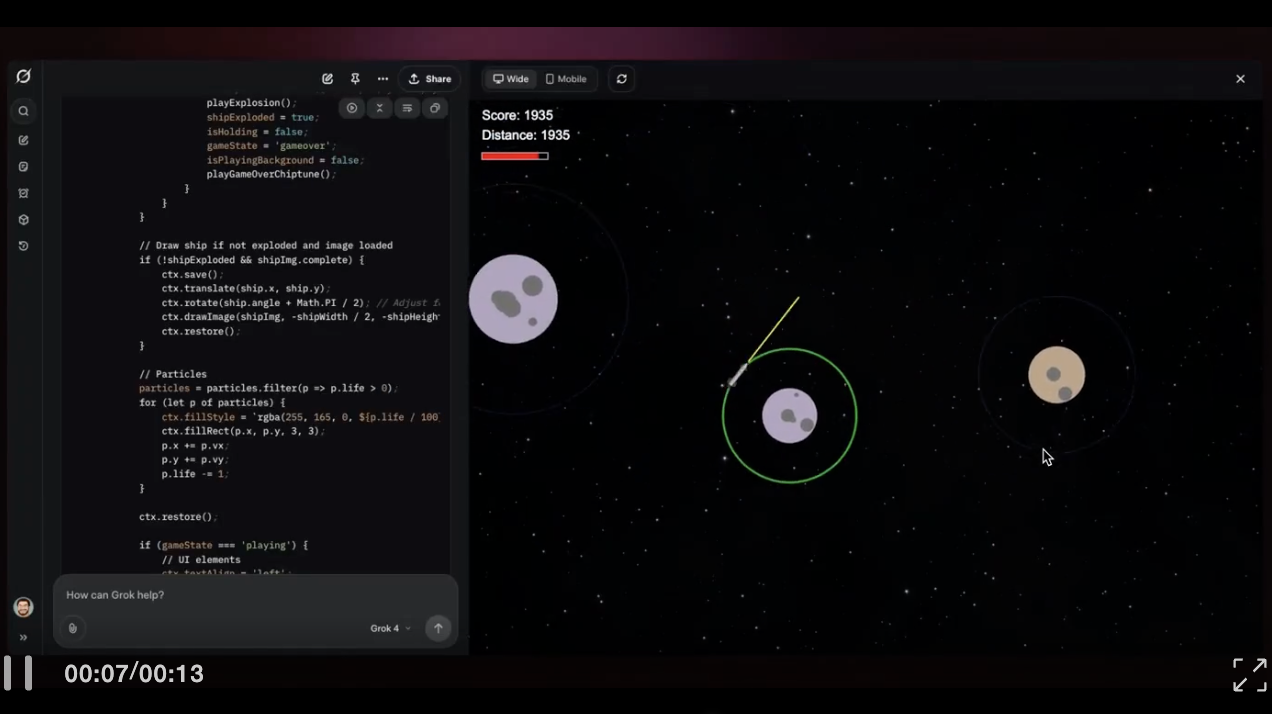Click the 'playGameOverChiptune();' line
The width and height of the screenshot is (1272, 714).
pos(271,174)
